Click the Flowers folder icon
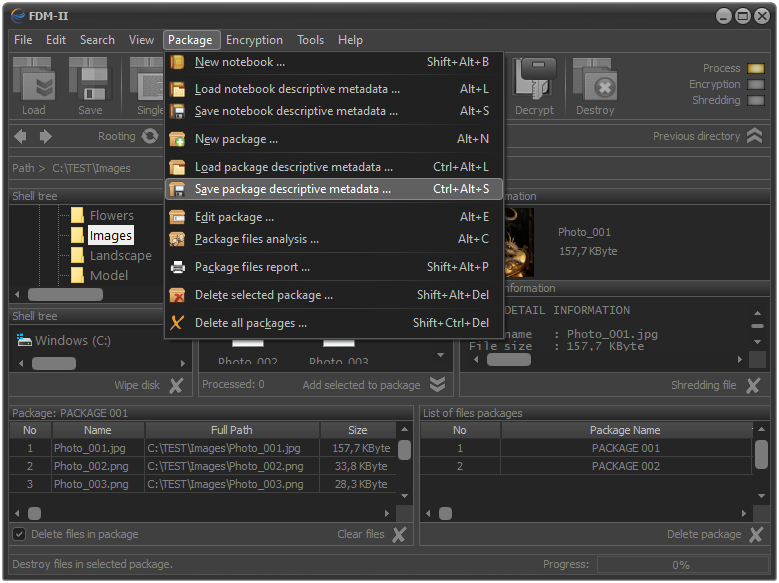 [x=77, y=215]
